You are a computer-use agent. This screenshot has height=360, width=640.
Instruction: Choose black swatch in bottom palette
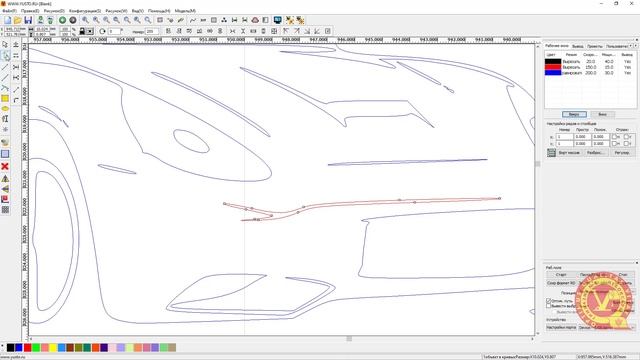pyautogui.click(x=11, y=347)
